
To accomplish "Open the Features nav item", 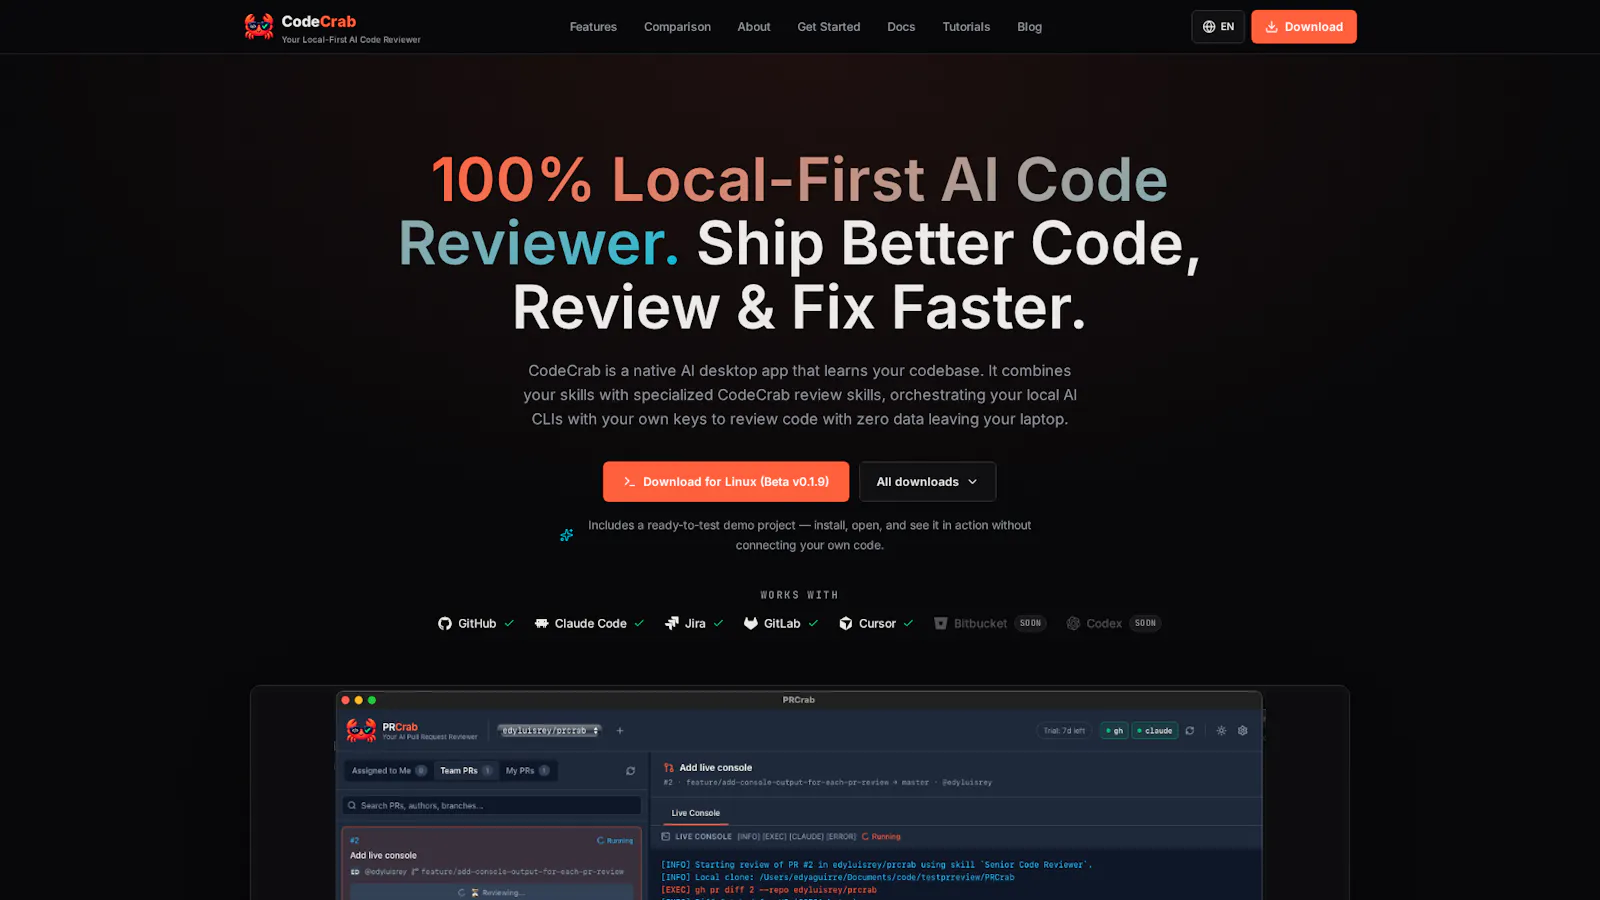I will 593,27.
